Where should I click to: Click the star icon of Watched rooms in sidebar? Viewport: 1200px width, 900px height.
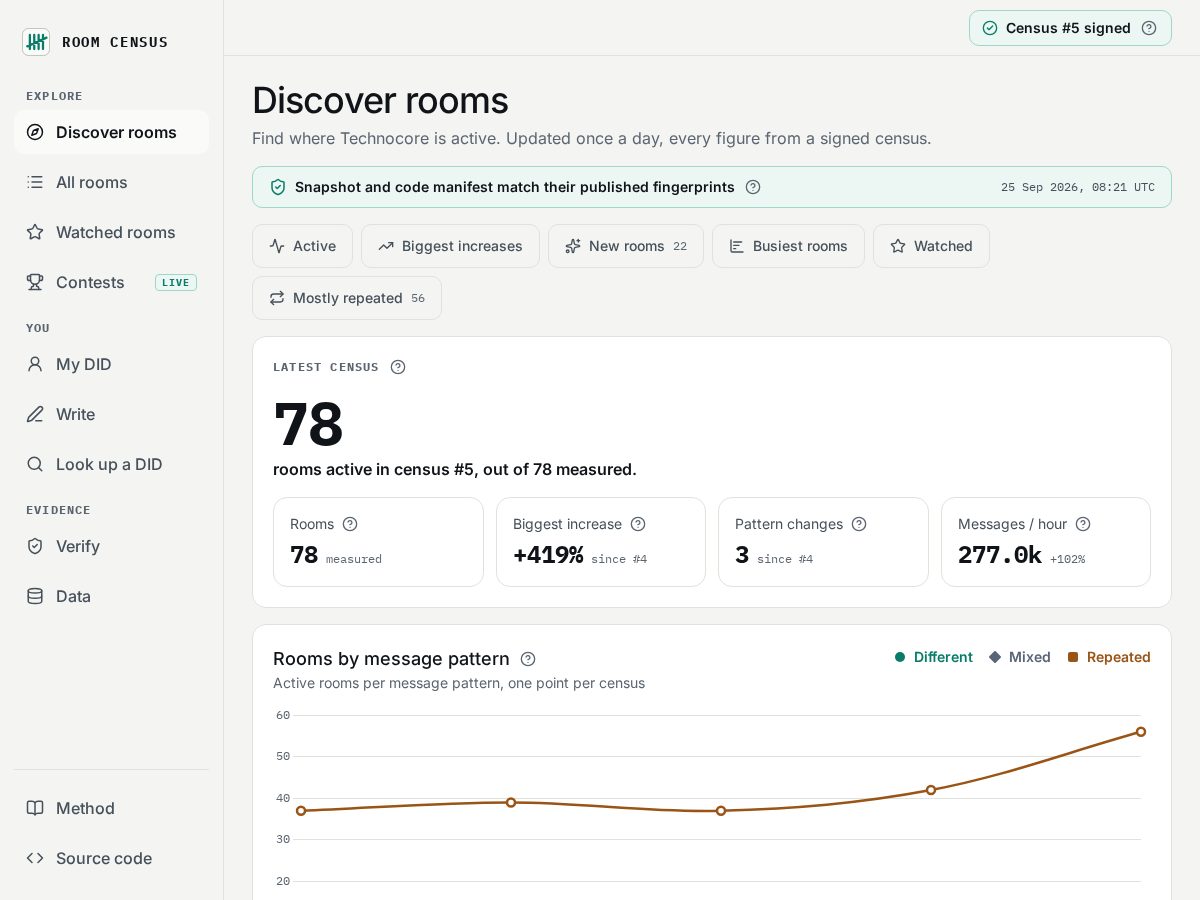click(35, 232)
